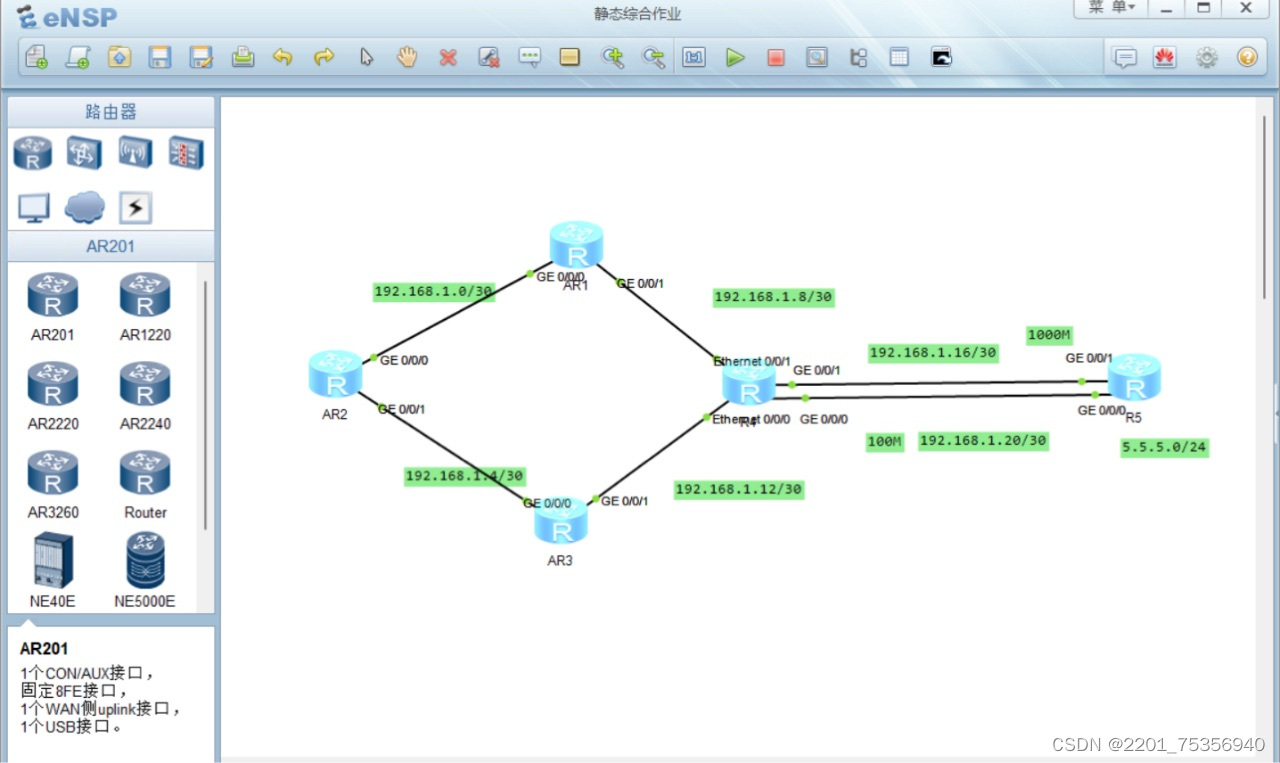Select the connection cable category icon

pyautogui.click(x=135, y=208)
